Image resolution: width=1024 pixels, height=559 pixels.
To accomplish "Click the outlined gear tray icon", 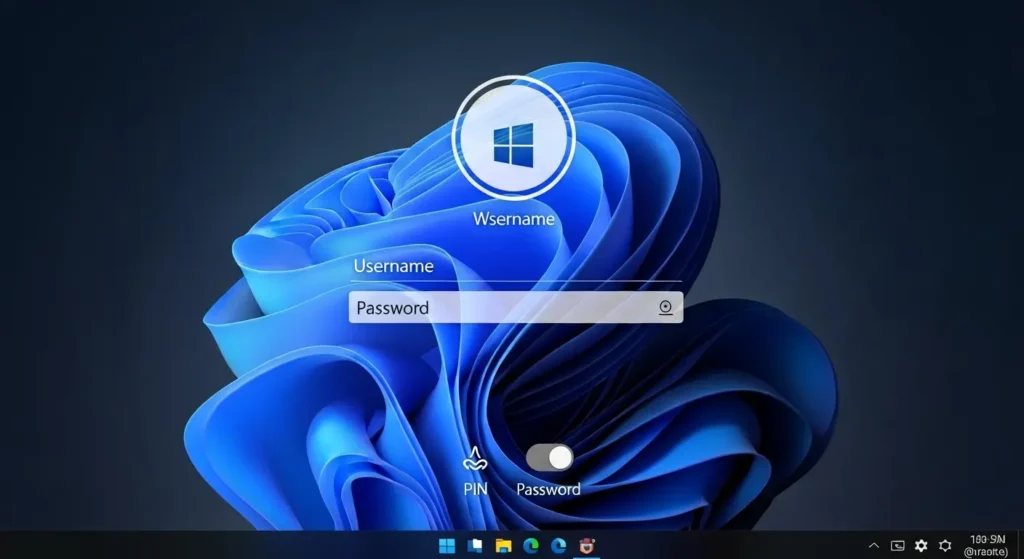I will point(945,546).
